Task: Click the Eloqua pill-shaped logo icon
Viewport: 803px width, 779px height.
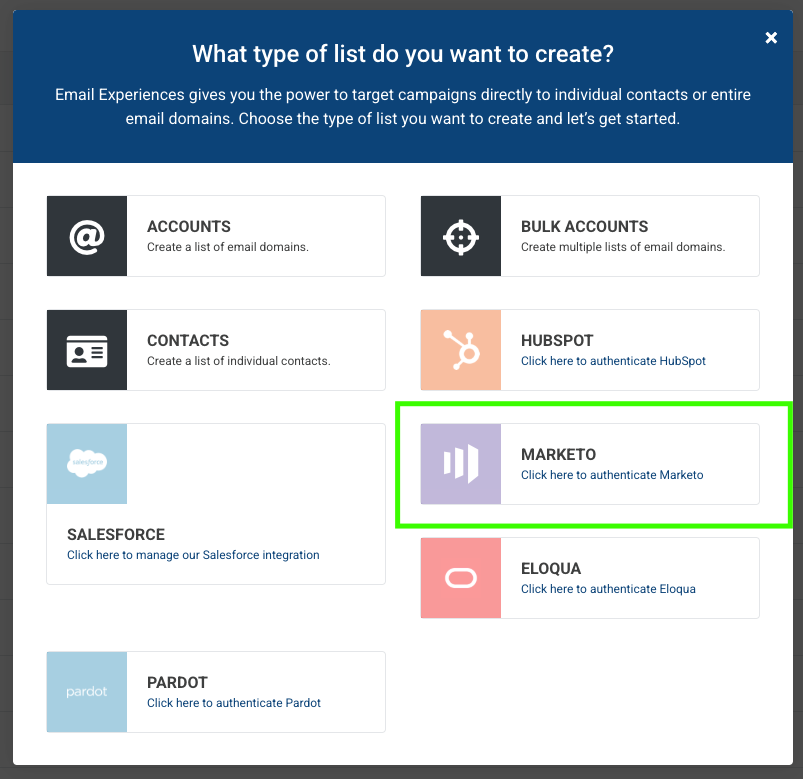Action: (x=460, y=578)
